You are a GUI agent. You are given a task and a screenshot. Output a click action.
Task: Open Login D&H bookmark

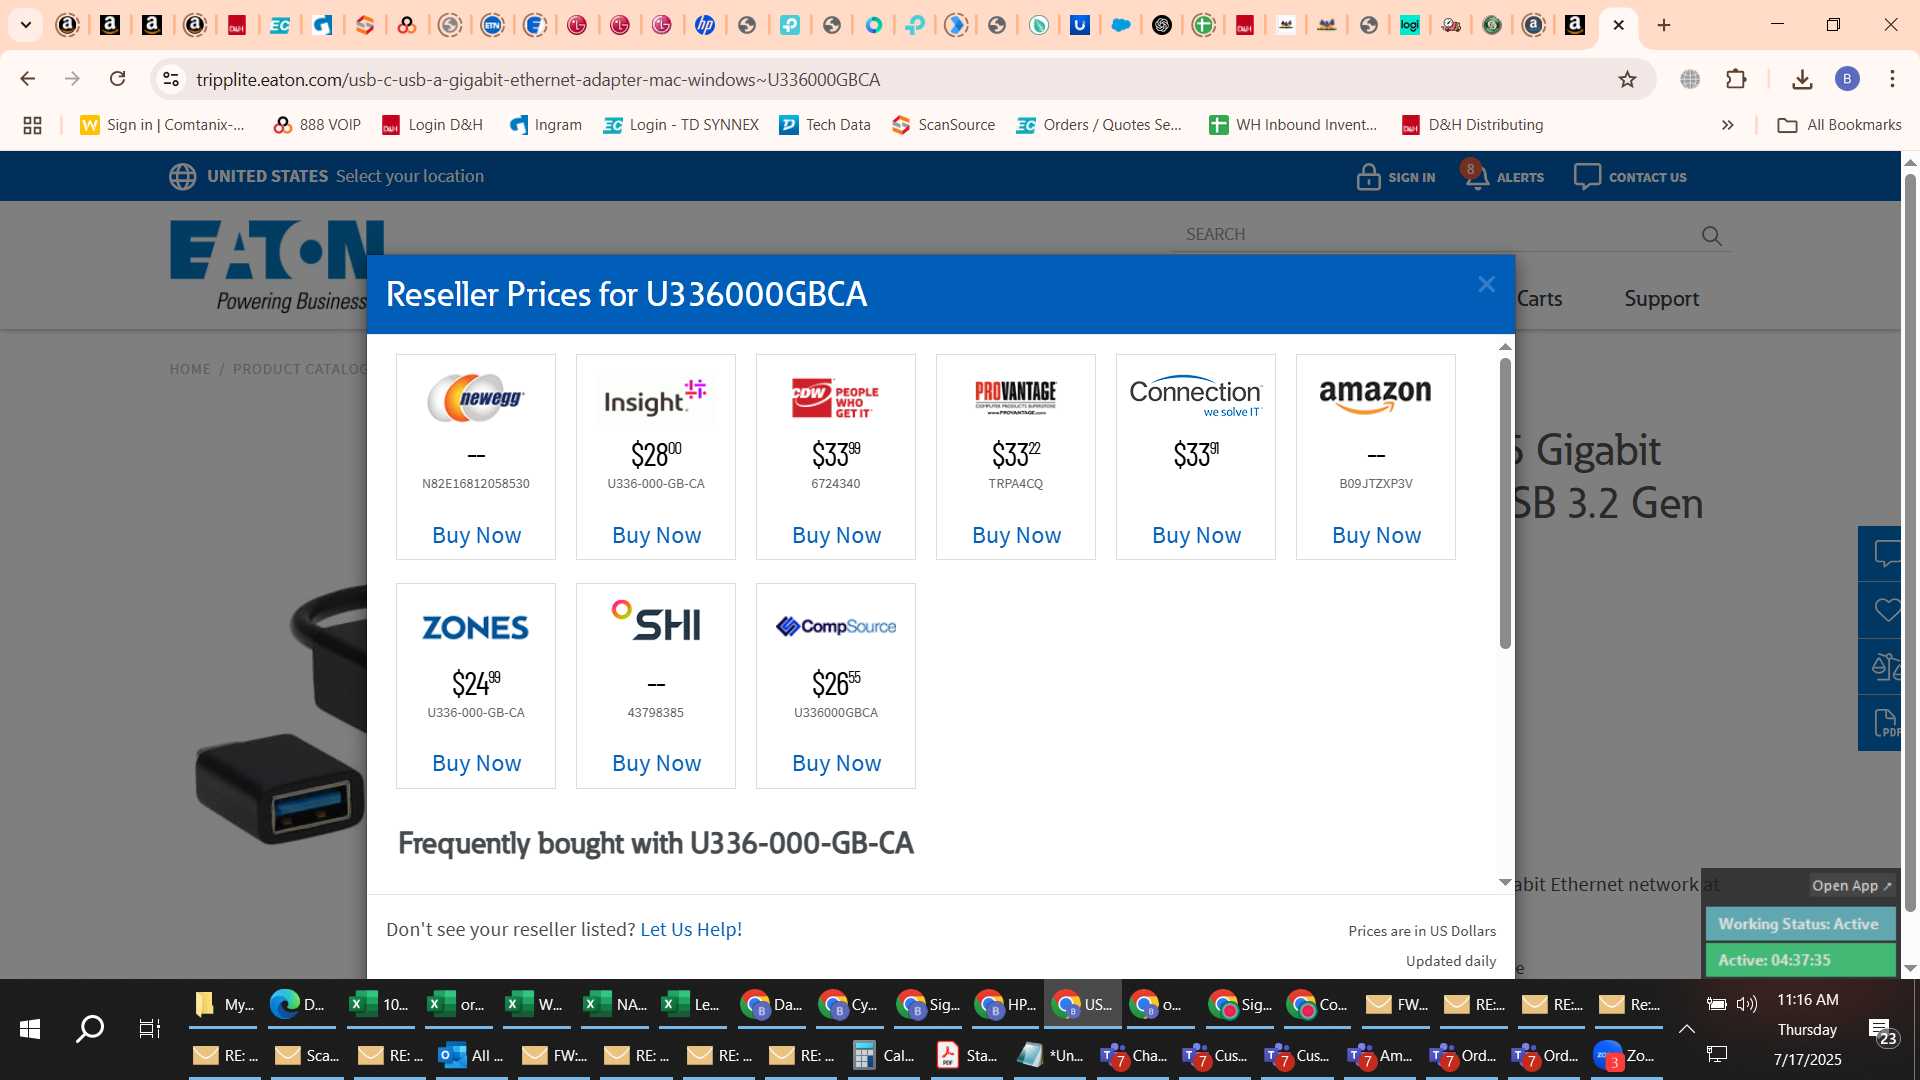[x=432, y=125]
